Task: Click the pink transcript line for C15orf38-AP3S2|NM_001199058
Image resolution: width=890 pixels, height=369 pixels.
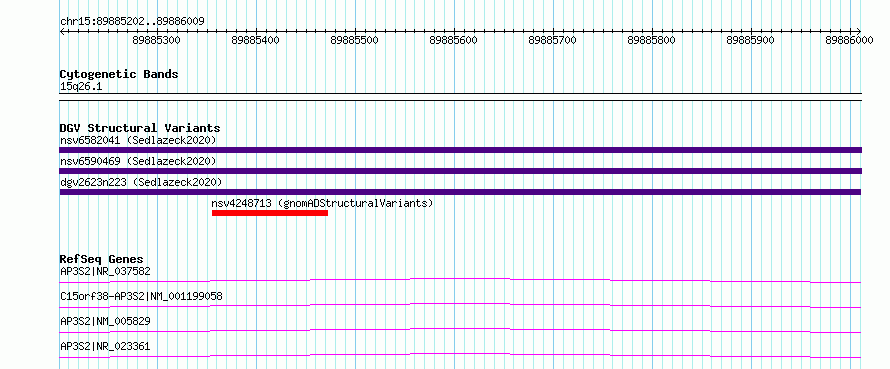Action: 460,305
